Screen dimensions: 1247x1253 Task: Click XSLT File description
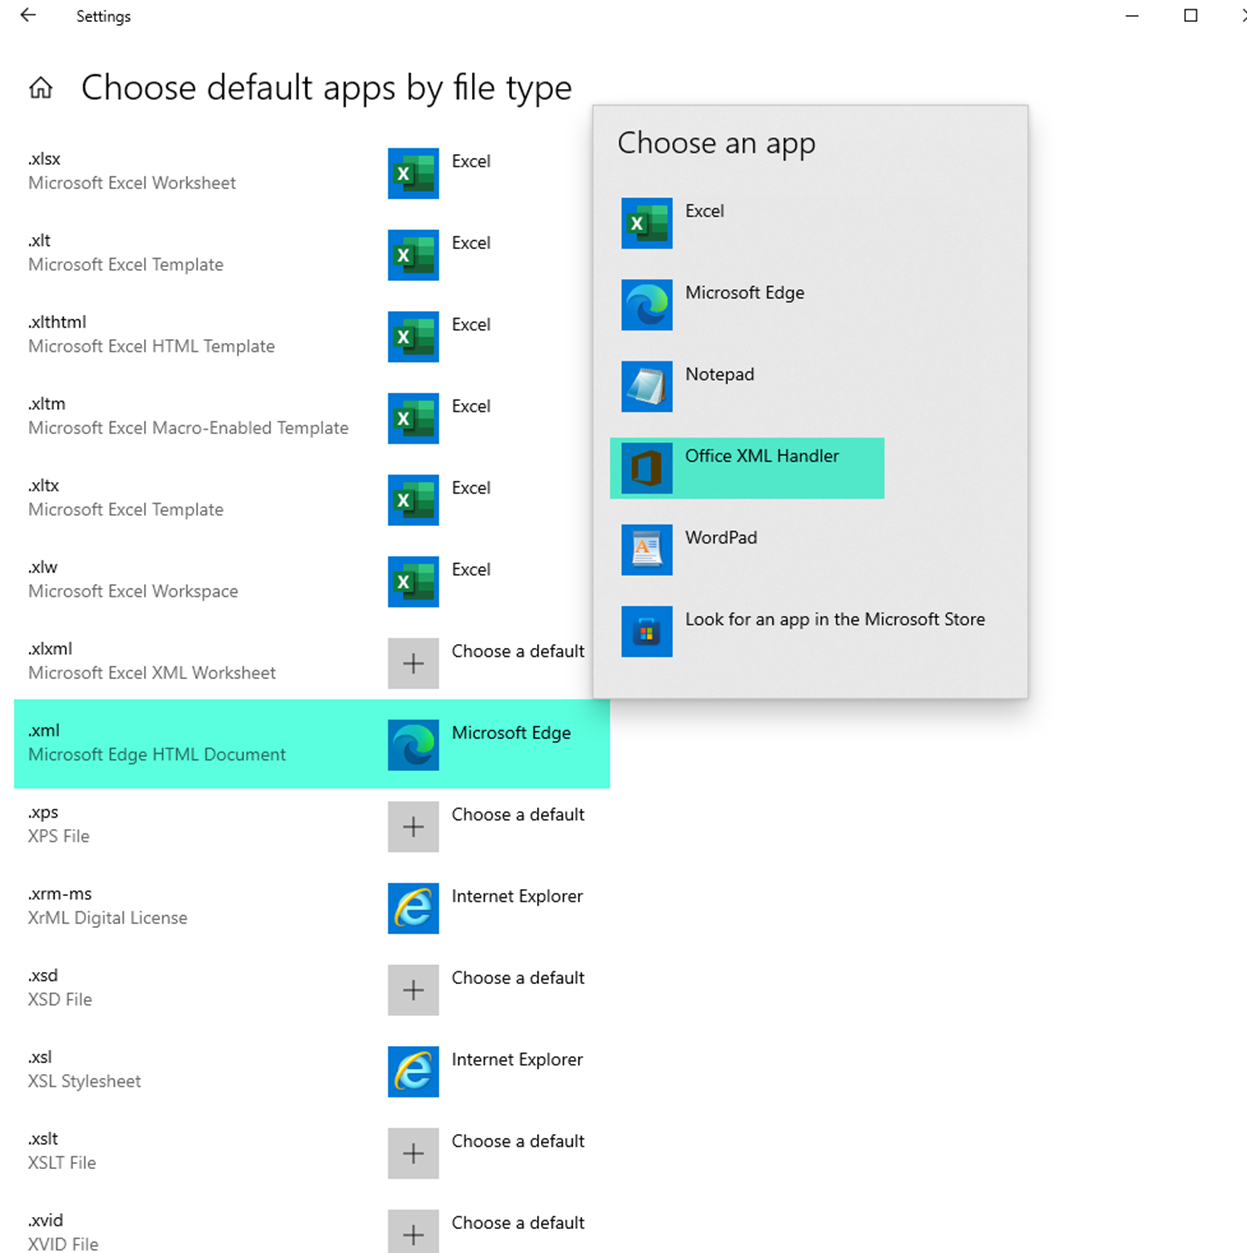click(62, 1163)
